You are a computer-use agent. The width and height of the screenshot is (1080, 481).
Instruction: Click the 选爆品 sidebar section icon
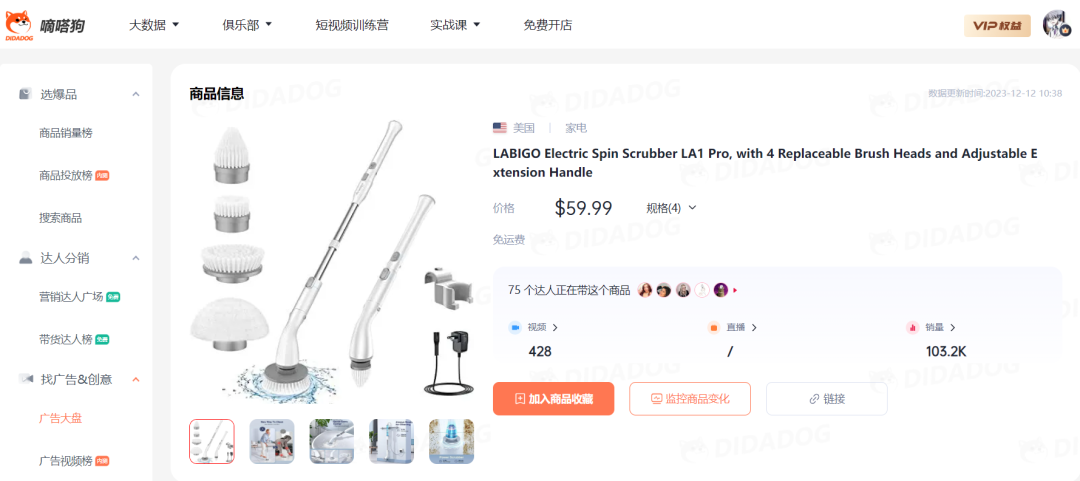click(x=25, y=94)
